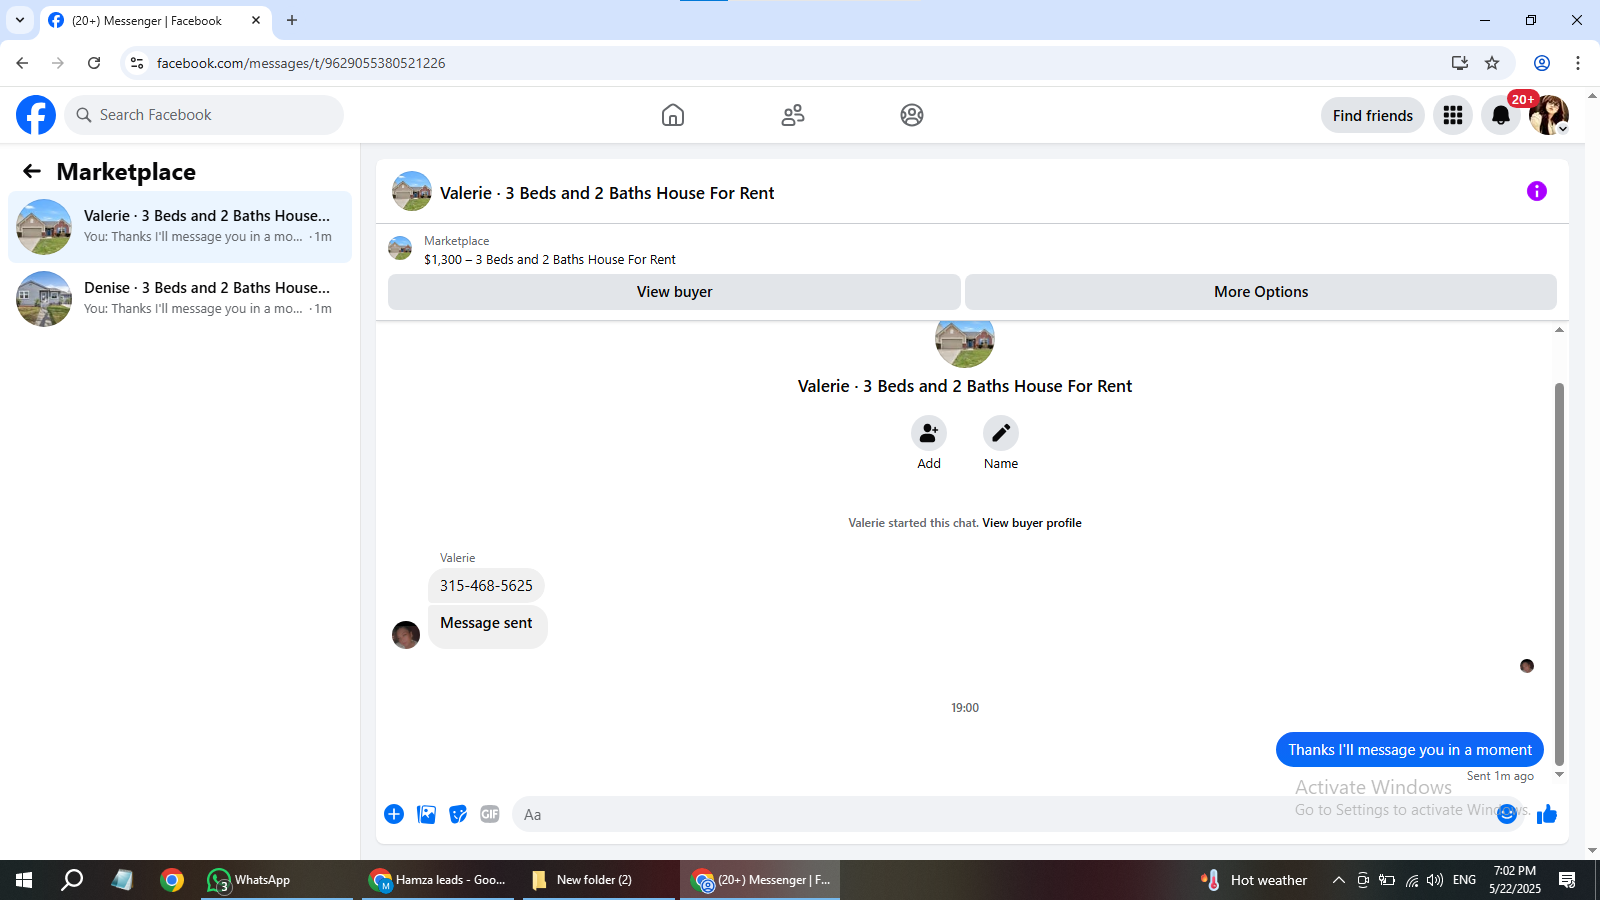Viewport: 1600px width, 900px height.
Task: Click the browser address bar URL
Action: tap(301, 63)
